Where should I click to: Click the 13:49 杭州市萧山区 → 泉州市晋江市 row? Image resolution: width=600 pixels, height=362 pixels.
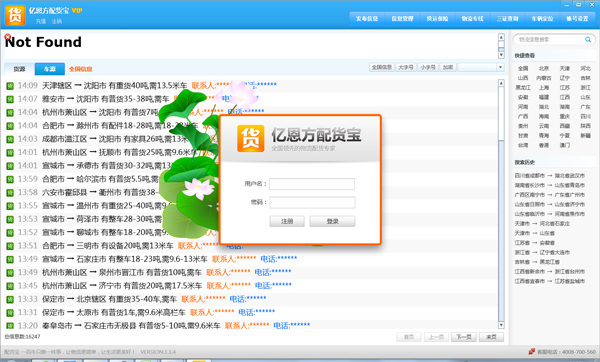pos(251,272)
